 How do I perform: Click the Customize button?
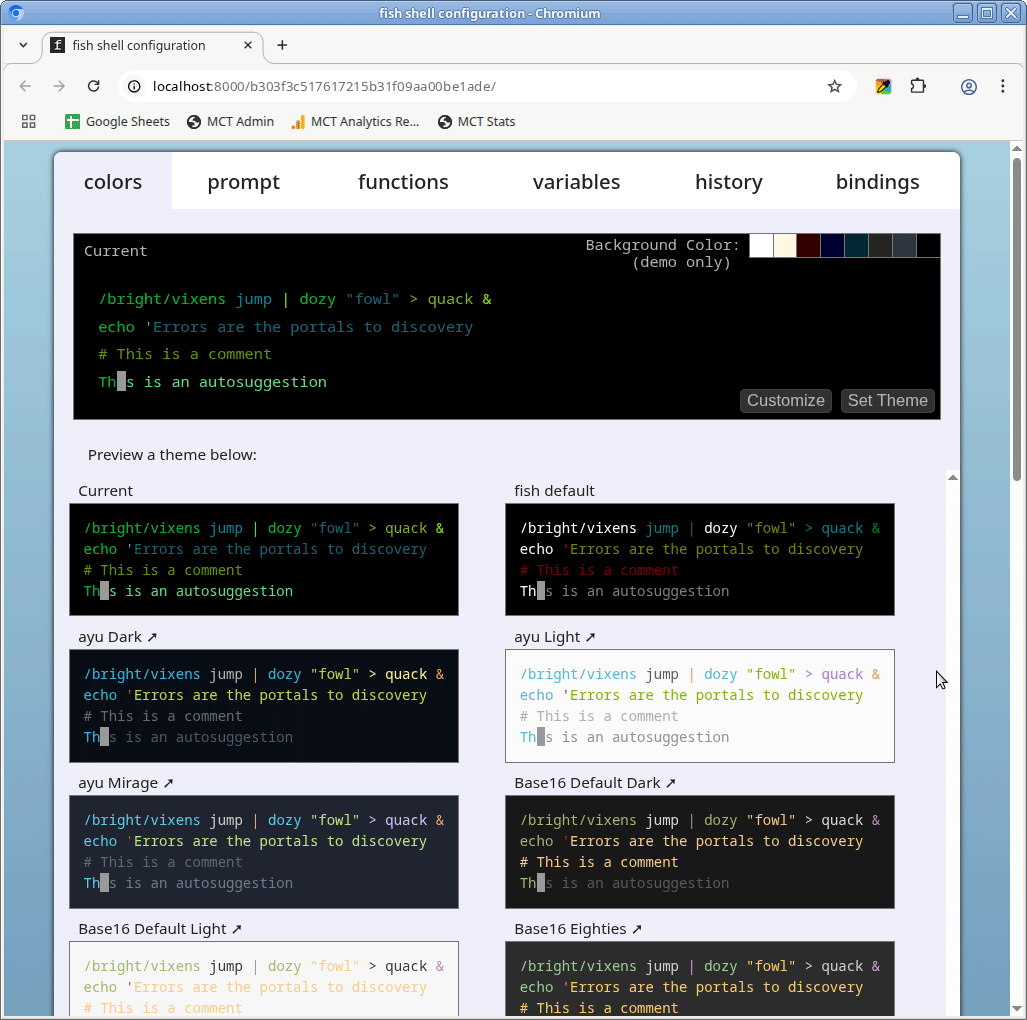tap(785, 401)
